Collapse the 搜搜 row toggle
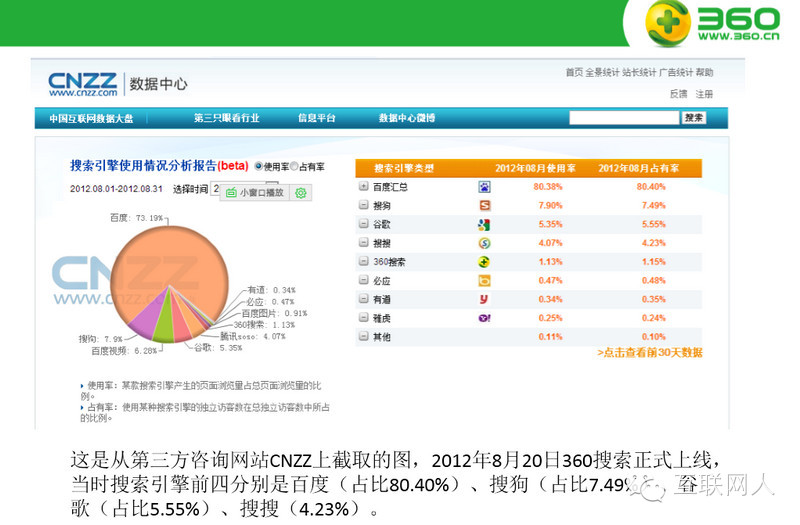The image size is (800, 525). (x=363, y=242)
